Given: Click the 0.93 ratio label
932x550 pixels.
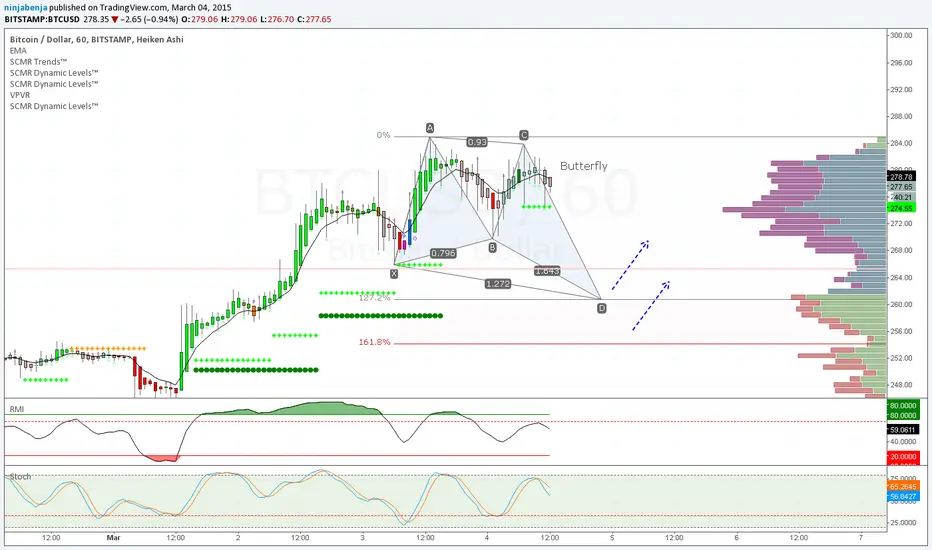Looking at the screenshot, I should click(x=477, y=142).
